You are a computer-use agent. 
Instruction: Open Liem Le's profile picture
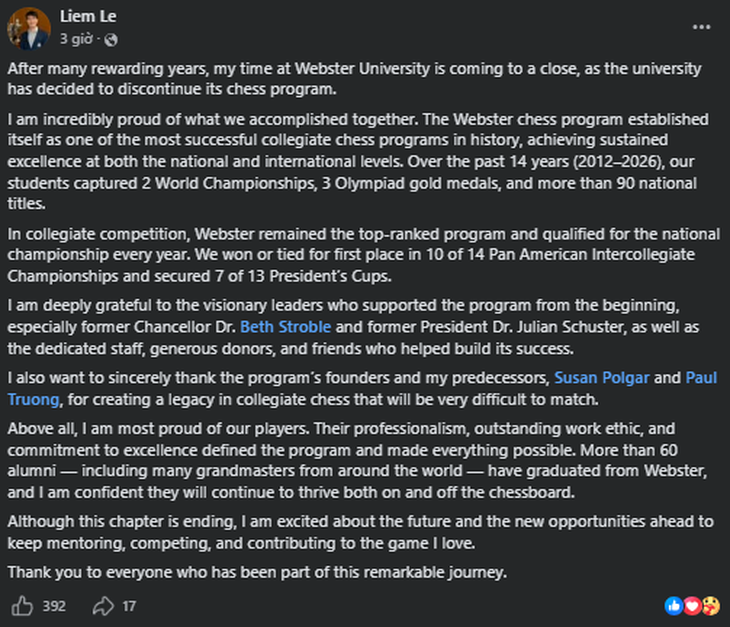pos(29,29)
